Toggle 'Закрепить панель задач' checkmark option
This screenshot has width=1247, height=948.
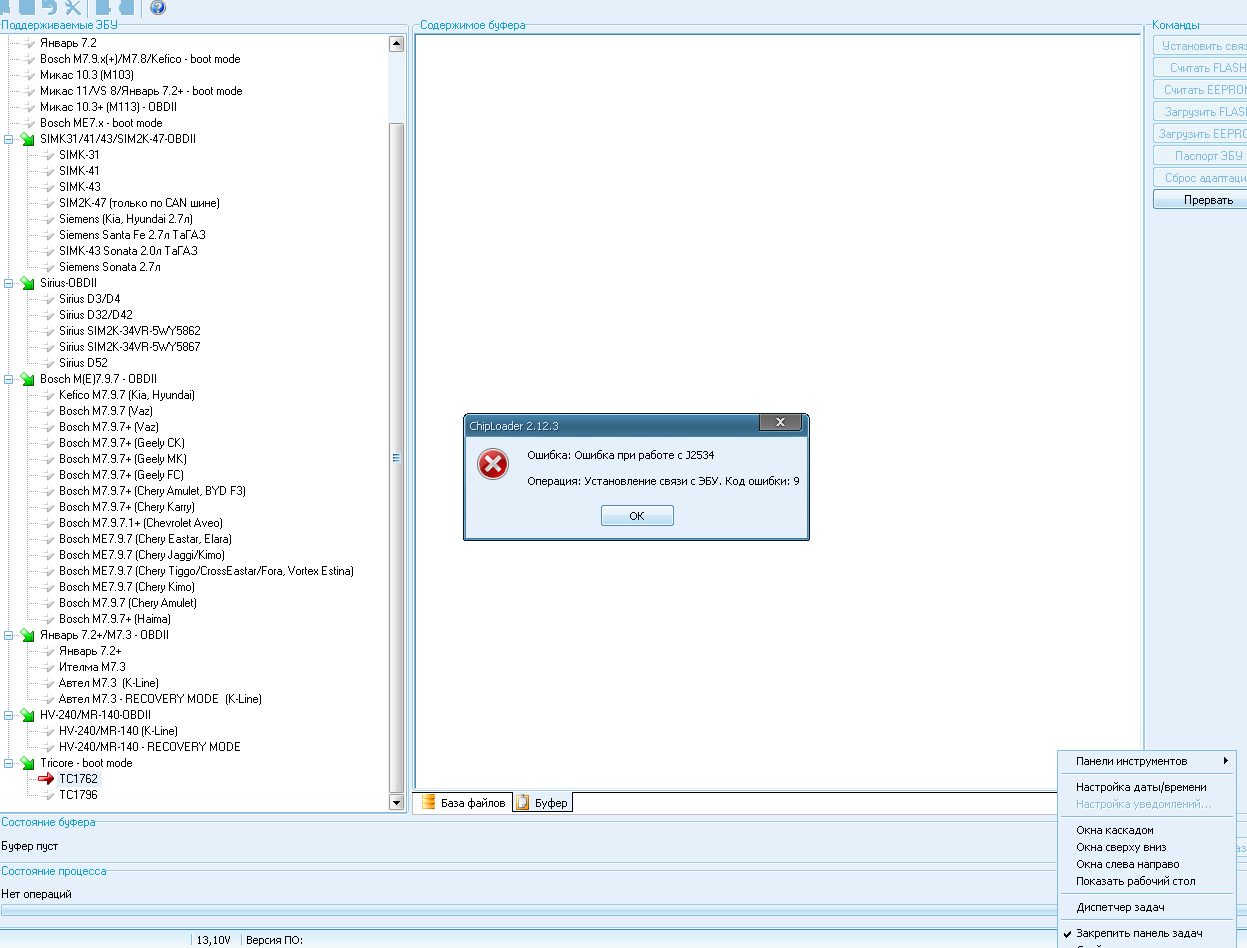(x=1138, y=933)
